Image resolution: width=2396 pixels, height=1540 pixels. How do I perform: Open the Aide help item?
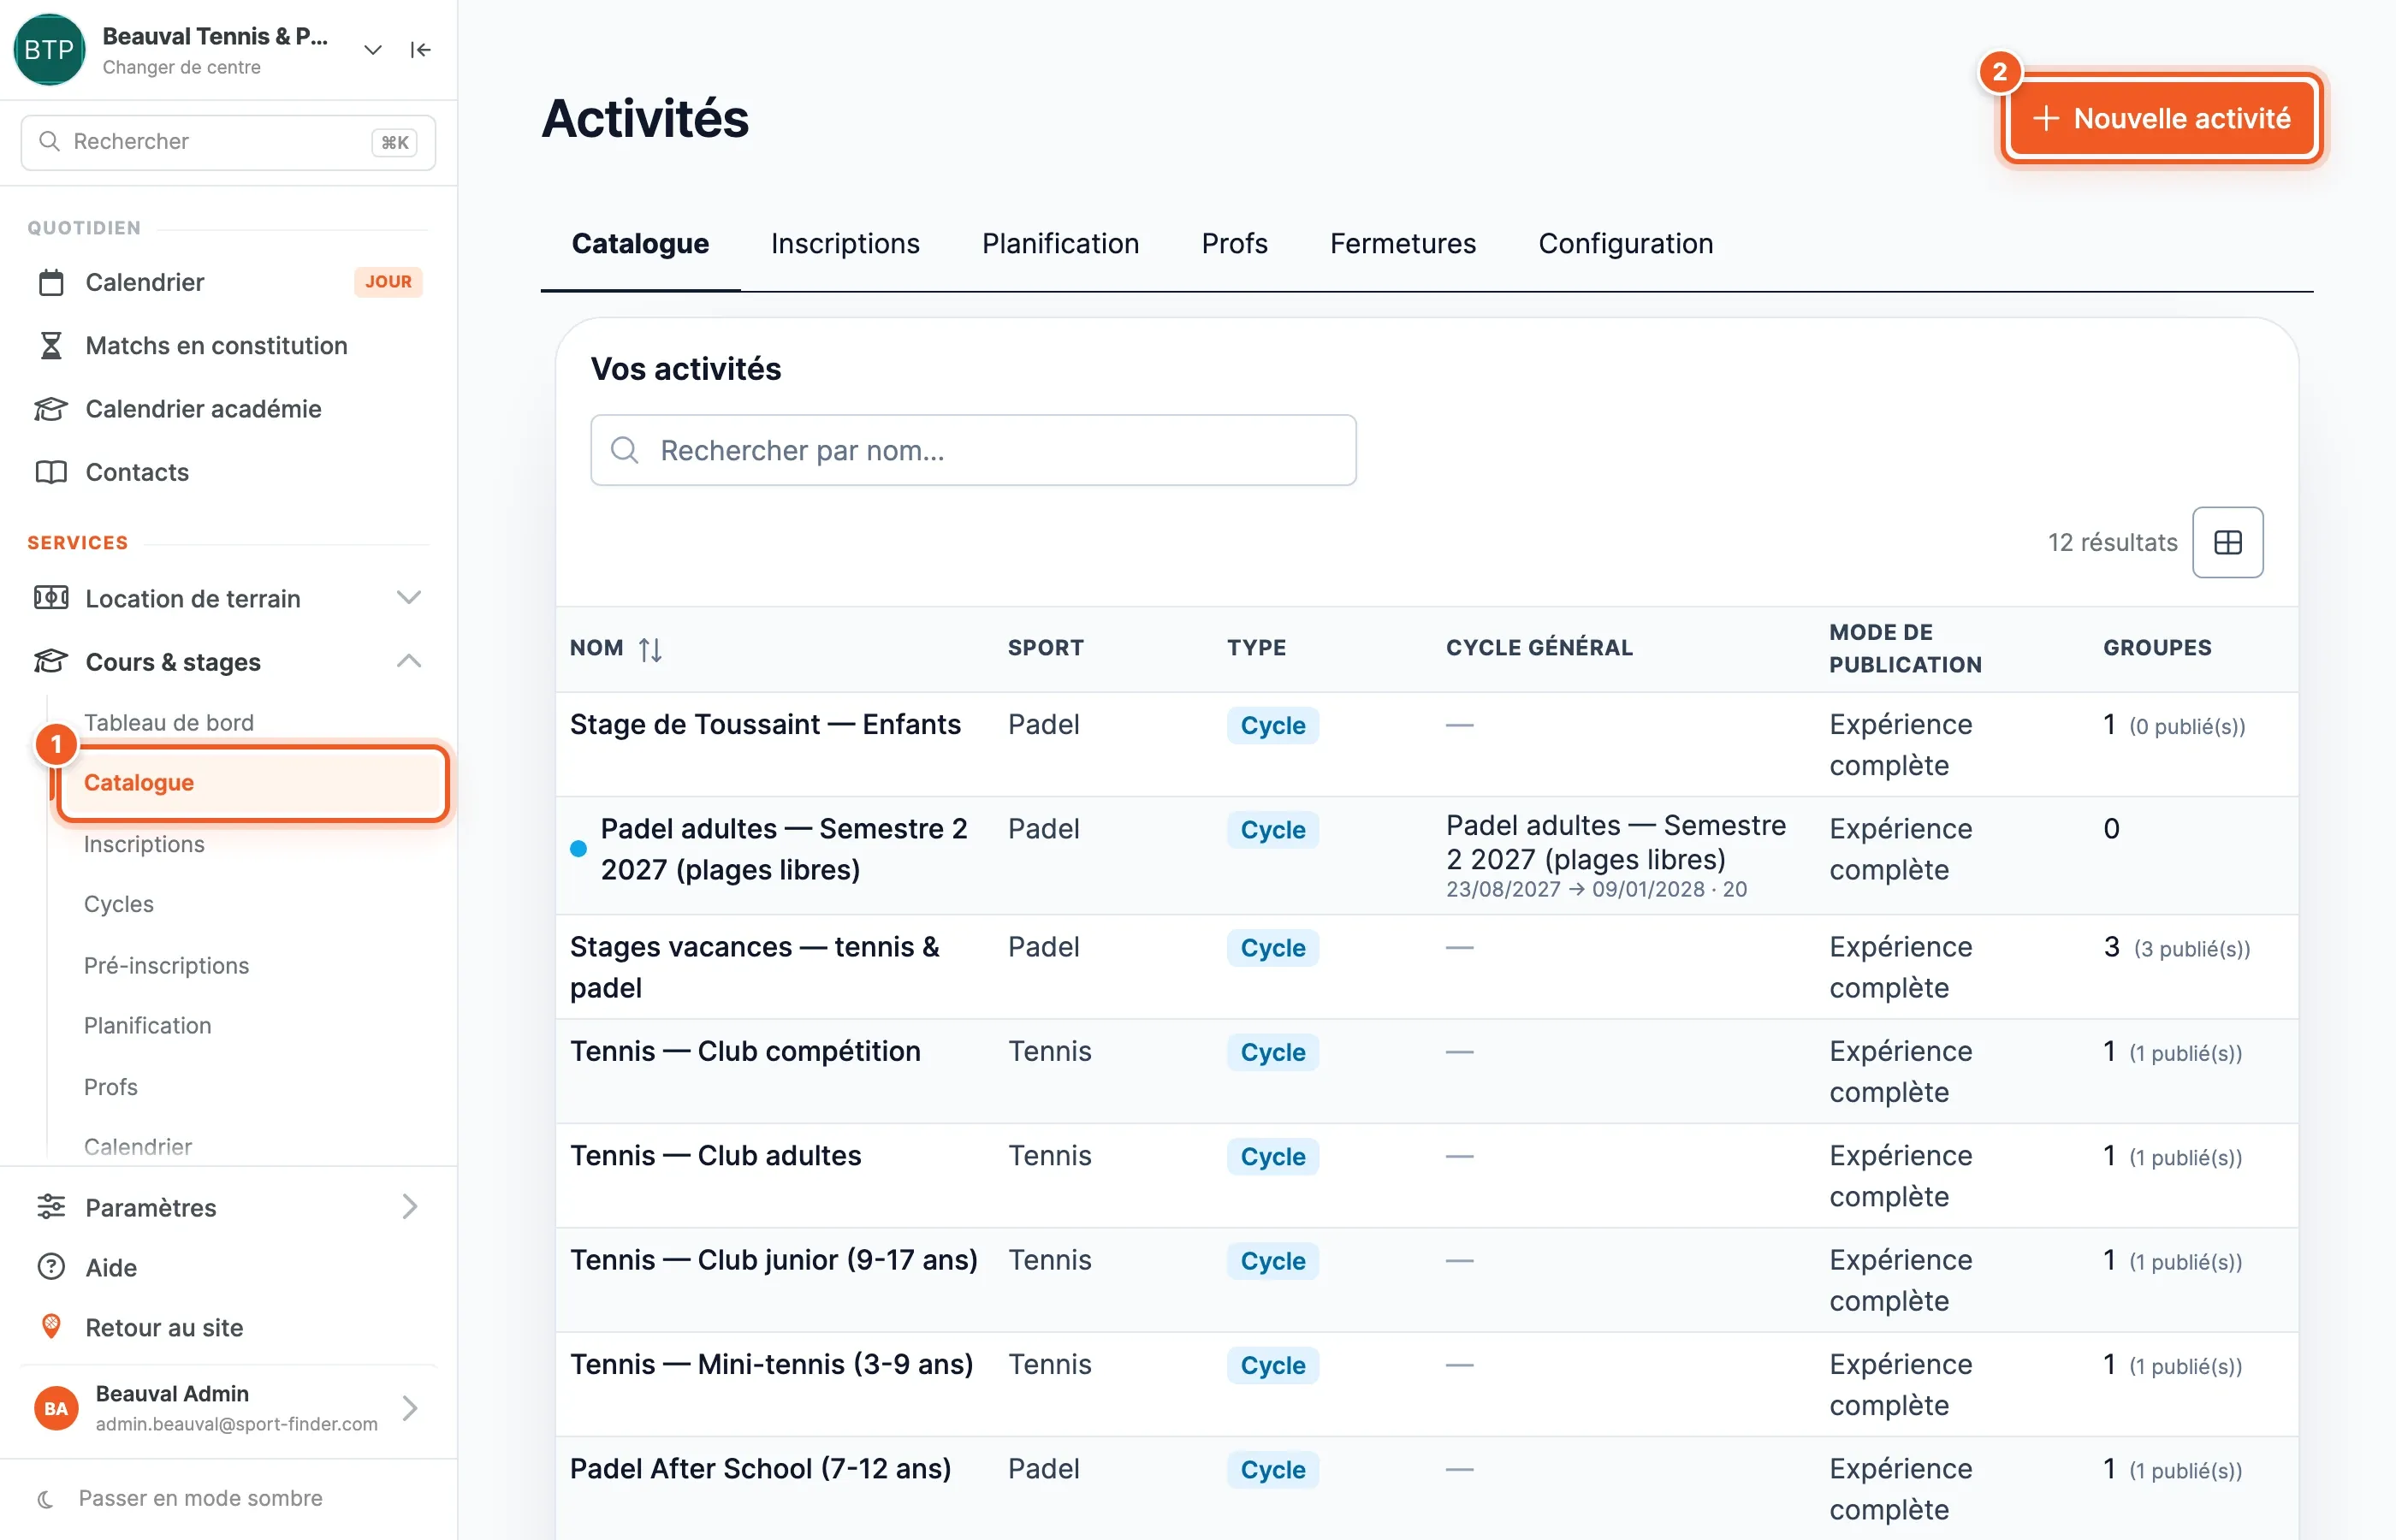[x=228, y=1267]
